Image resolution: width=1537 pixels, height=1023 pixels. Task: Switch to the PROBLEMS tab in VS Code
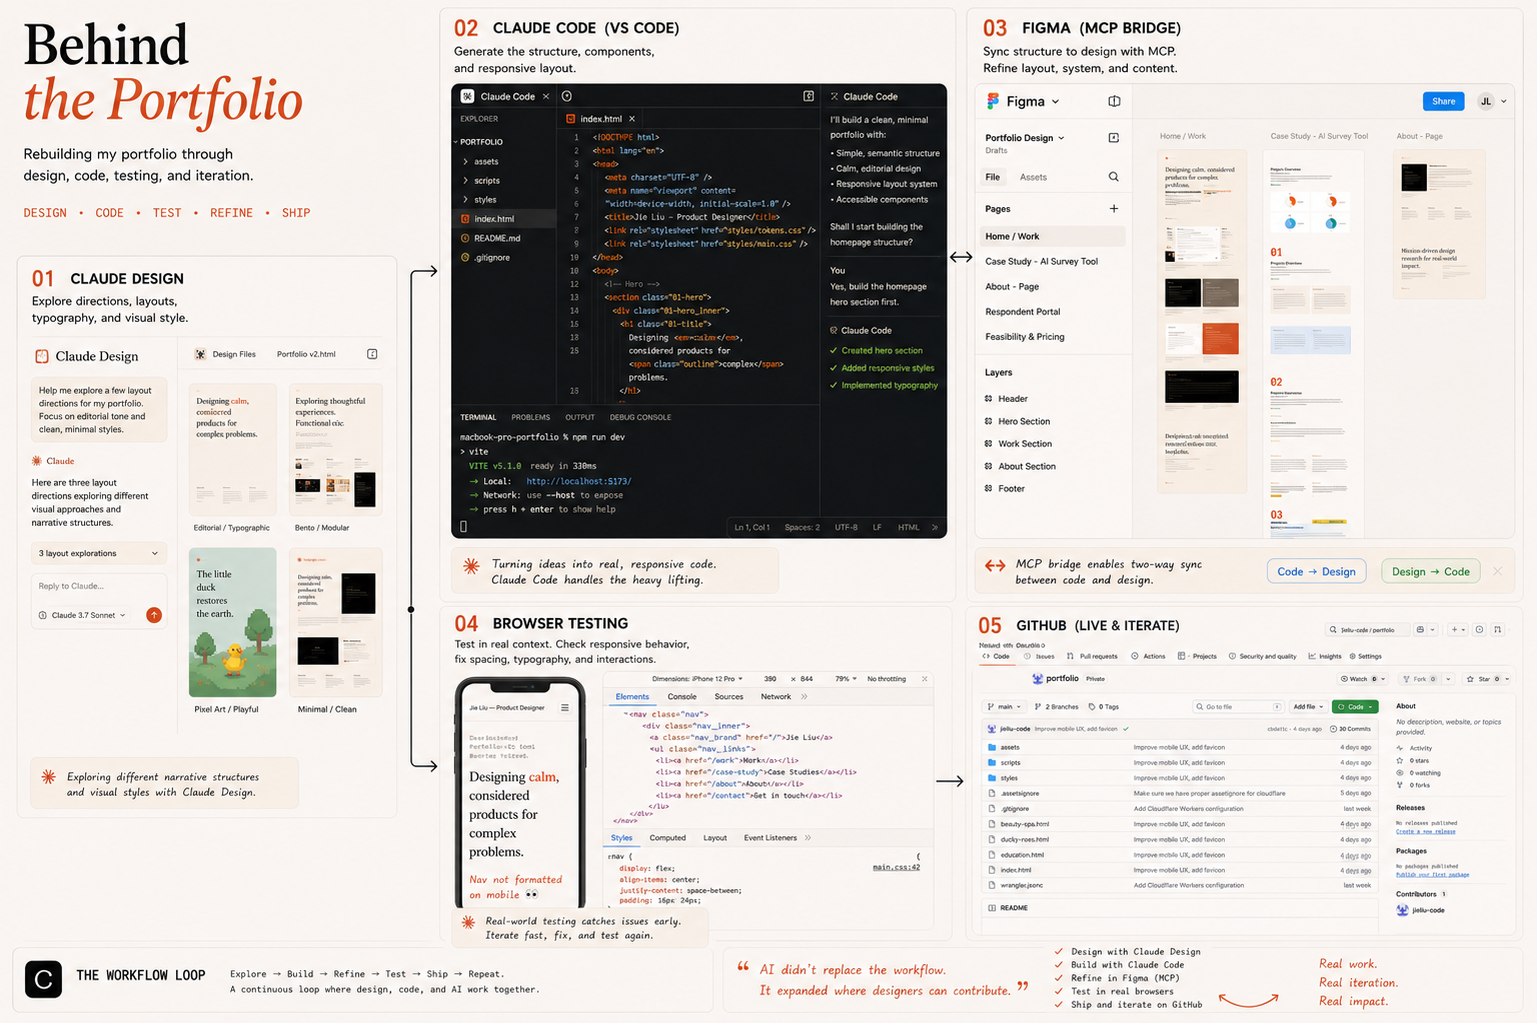point(530,417)
